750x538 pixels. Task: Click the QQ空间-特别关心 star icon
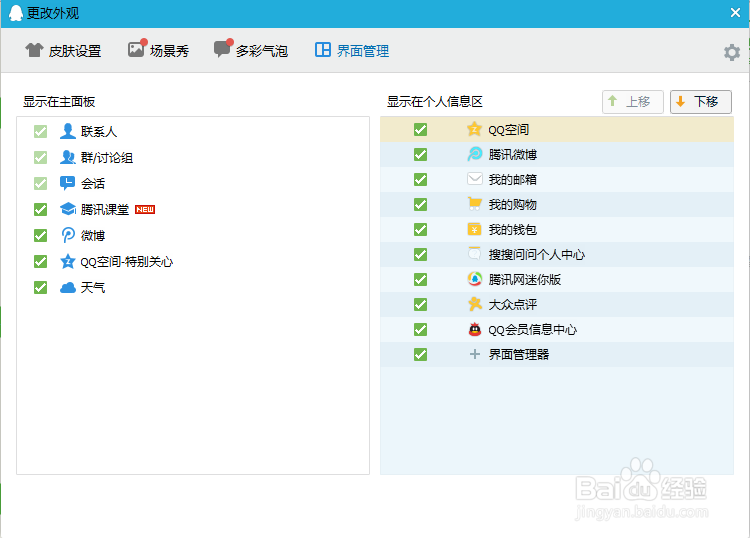67,261
